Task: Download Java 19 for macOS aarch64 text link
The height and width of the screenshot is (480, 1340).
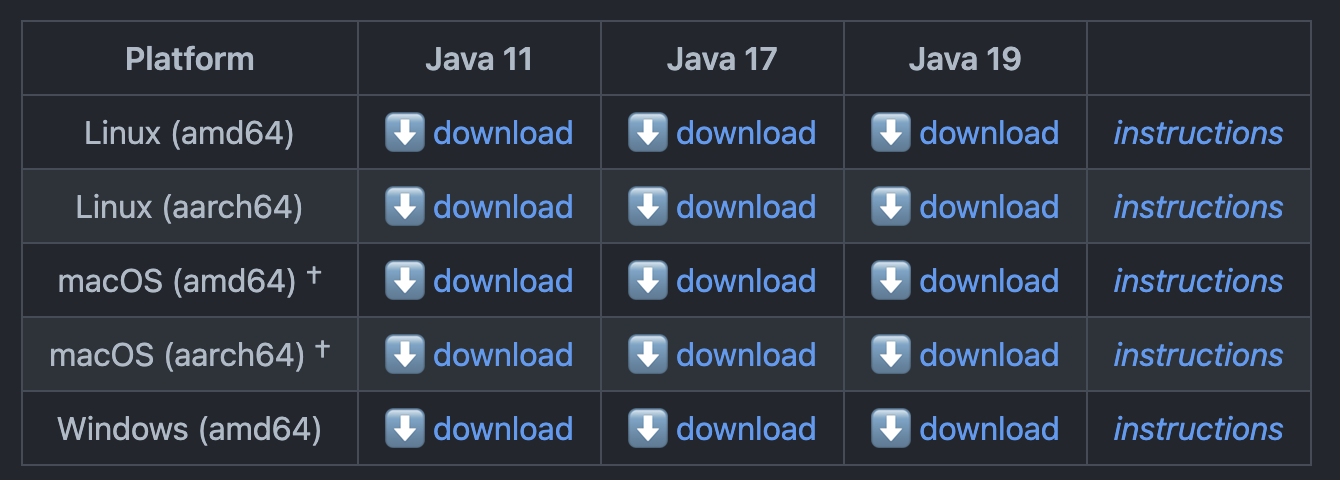Action: (x=989, y=354)
